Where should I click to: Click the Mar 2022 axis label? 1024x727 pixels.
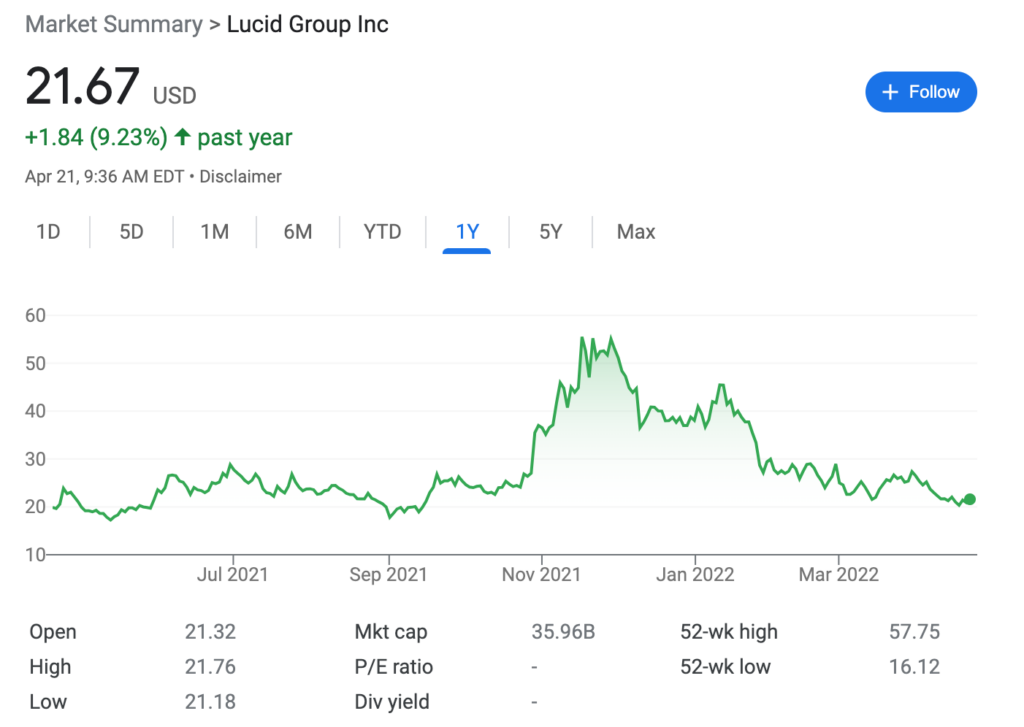839,574
